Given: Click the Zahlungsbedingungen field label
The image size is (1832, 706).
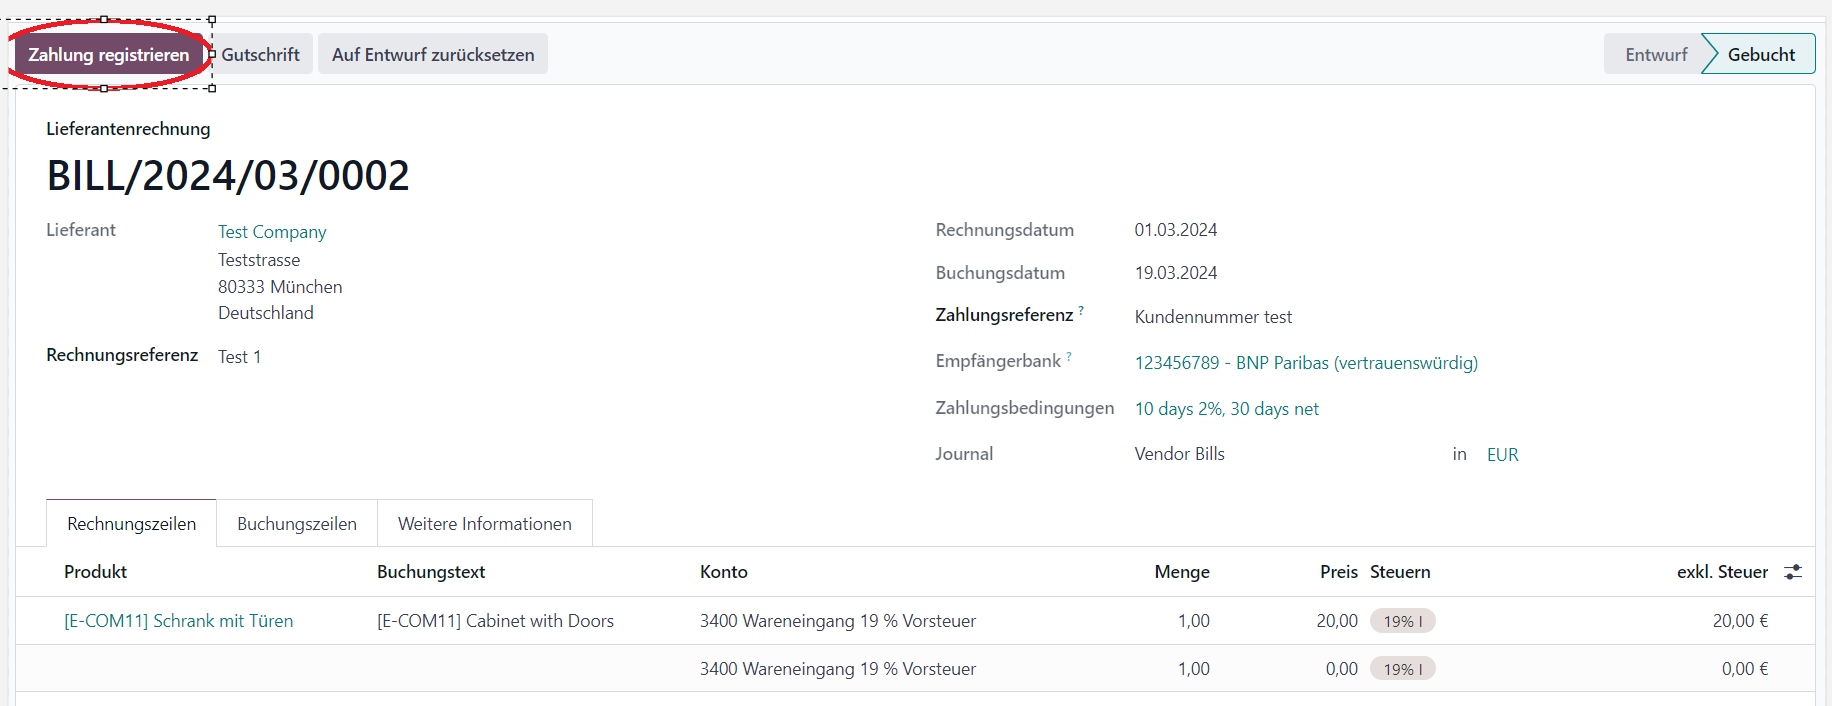Looking at the screenshot, I should (1025, 408).
